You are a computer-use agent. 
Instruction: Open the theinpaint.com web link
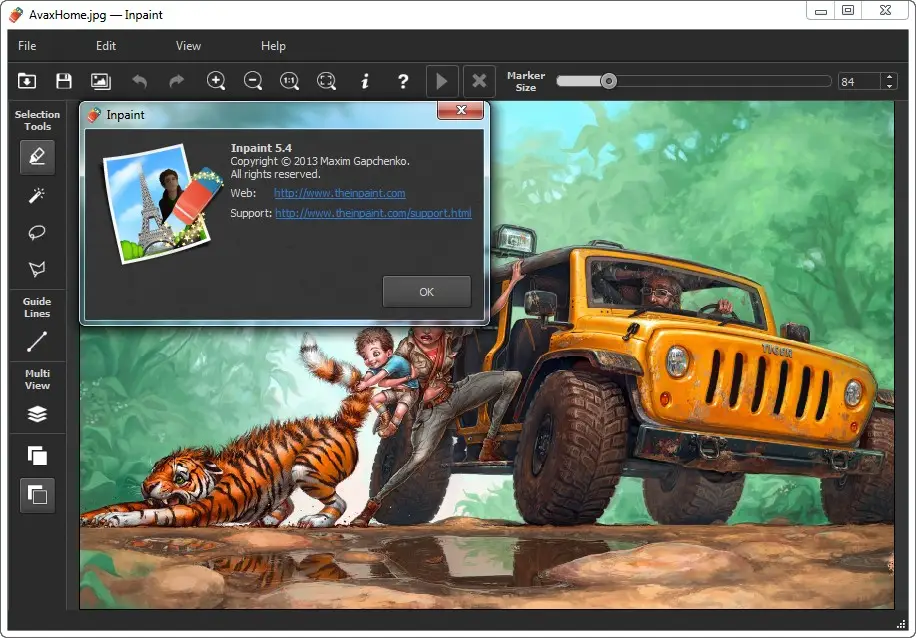[340, 193]
